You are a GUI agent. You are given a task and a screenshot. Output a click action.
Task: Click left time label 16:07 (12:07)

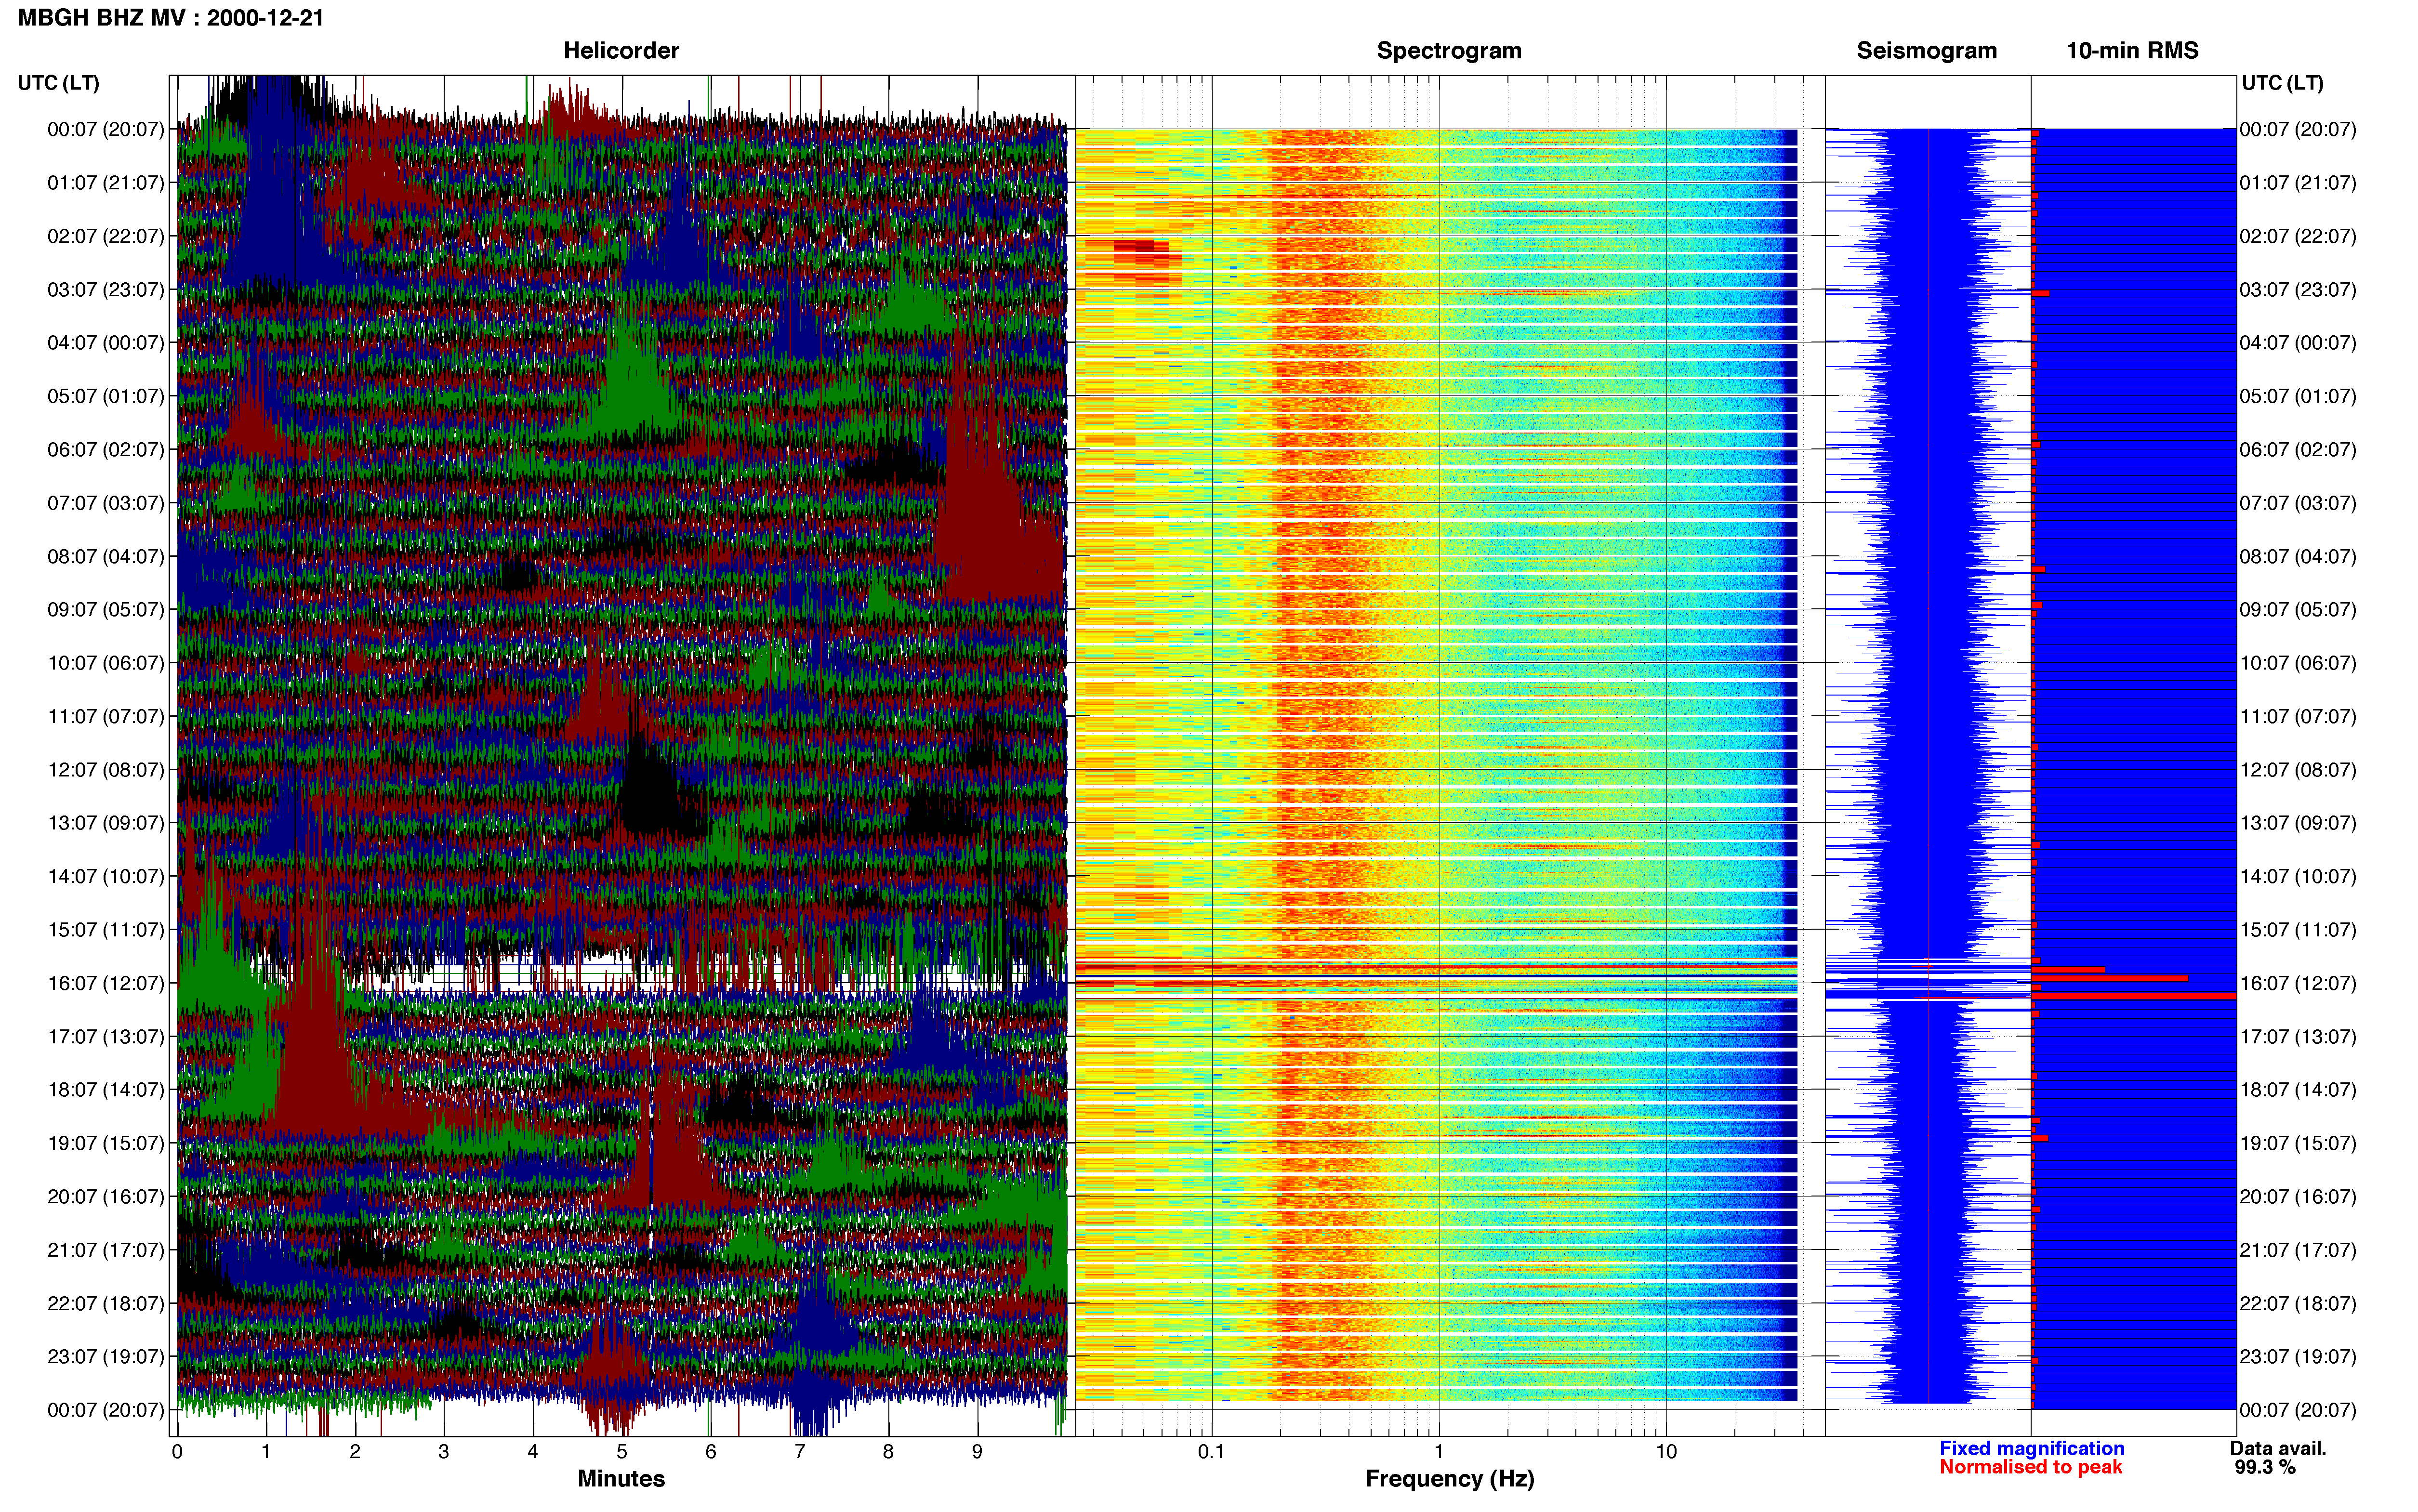point(106,983)
